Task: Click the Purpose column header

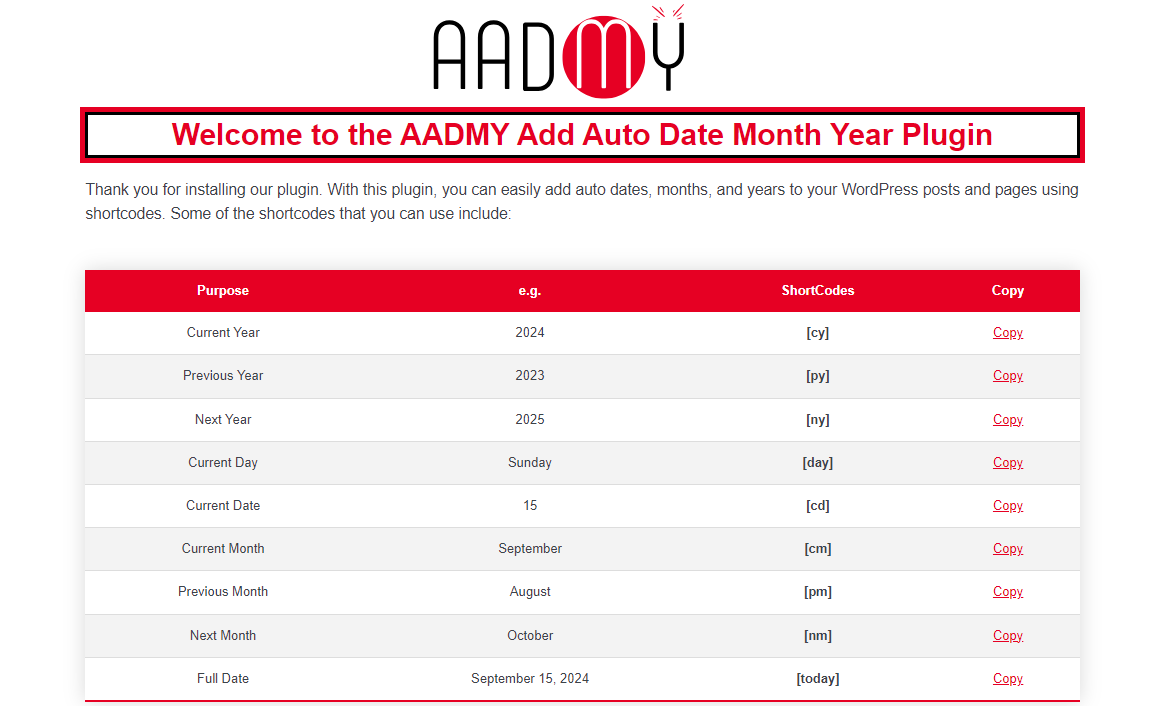Action: point(223,291)
